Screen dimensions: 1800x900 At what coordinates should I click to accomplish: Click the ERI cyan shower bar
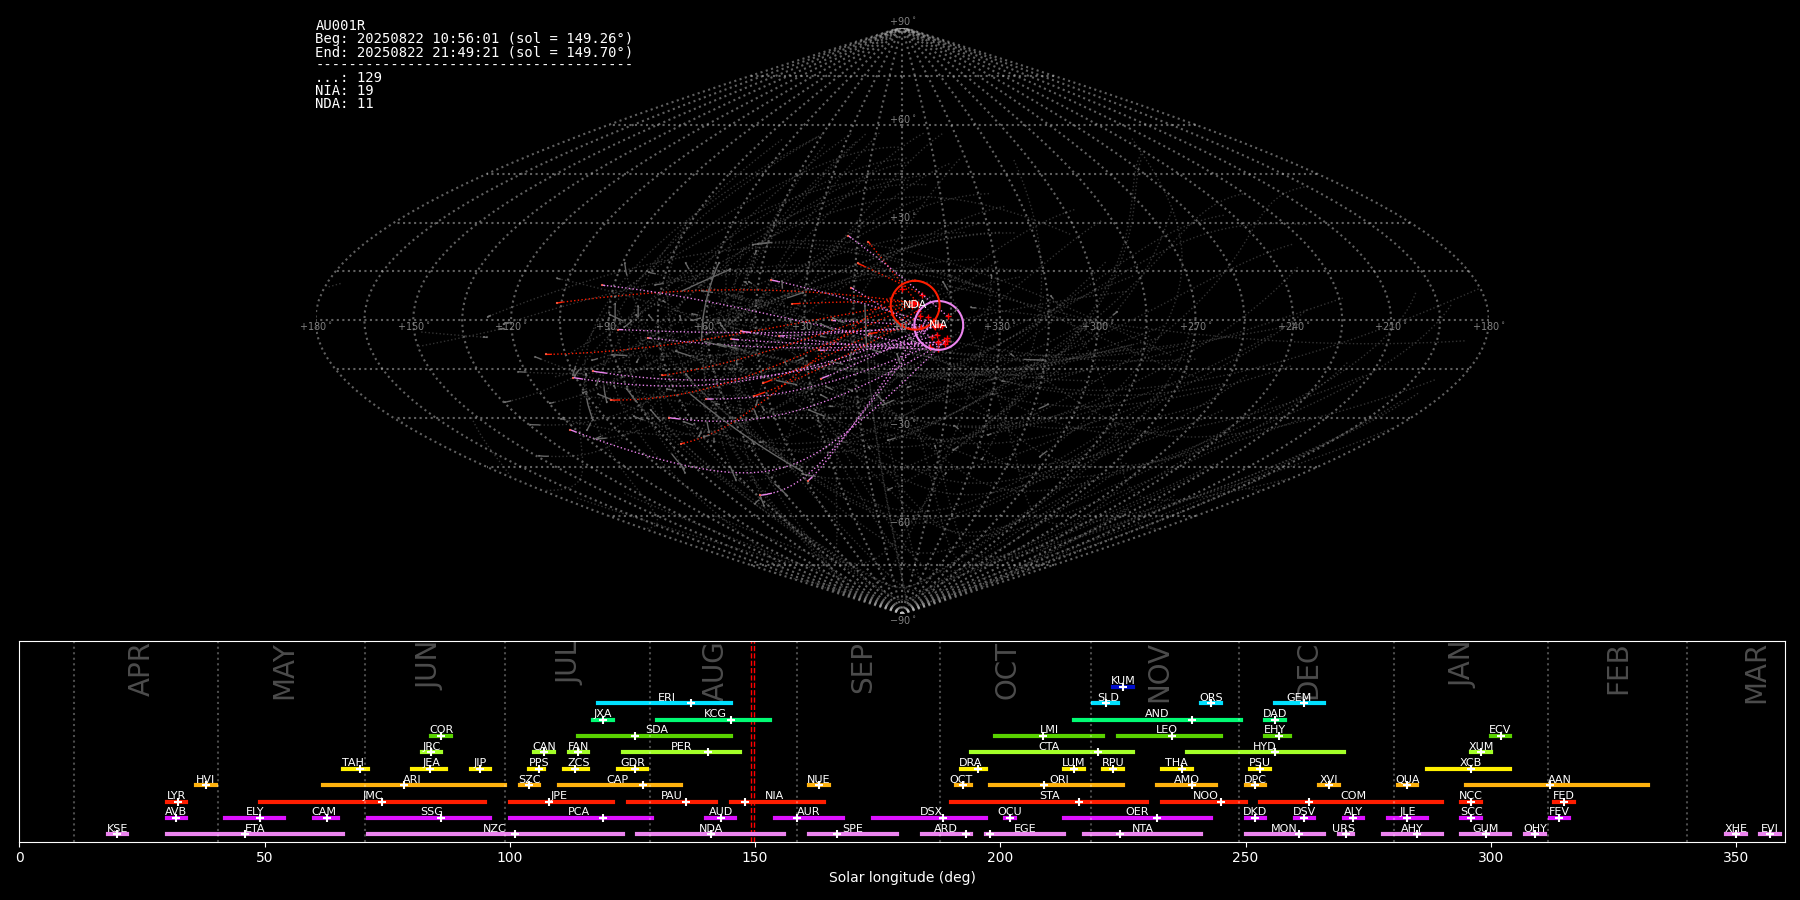click(x=664, y=703)
